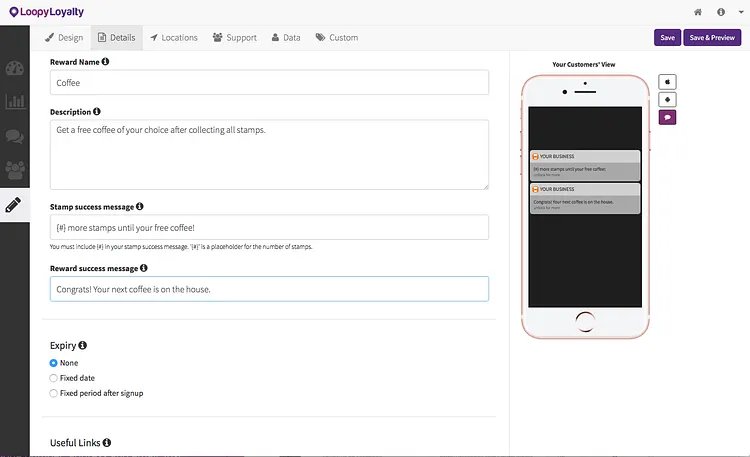Click the home icon in top bar

pyautogui.click(x=698, y=12)
